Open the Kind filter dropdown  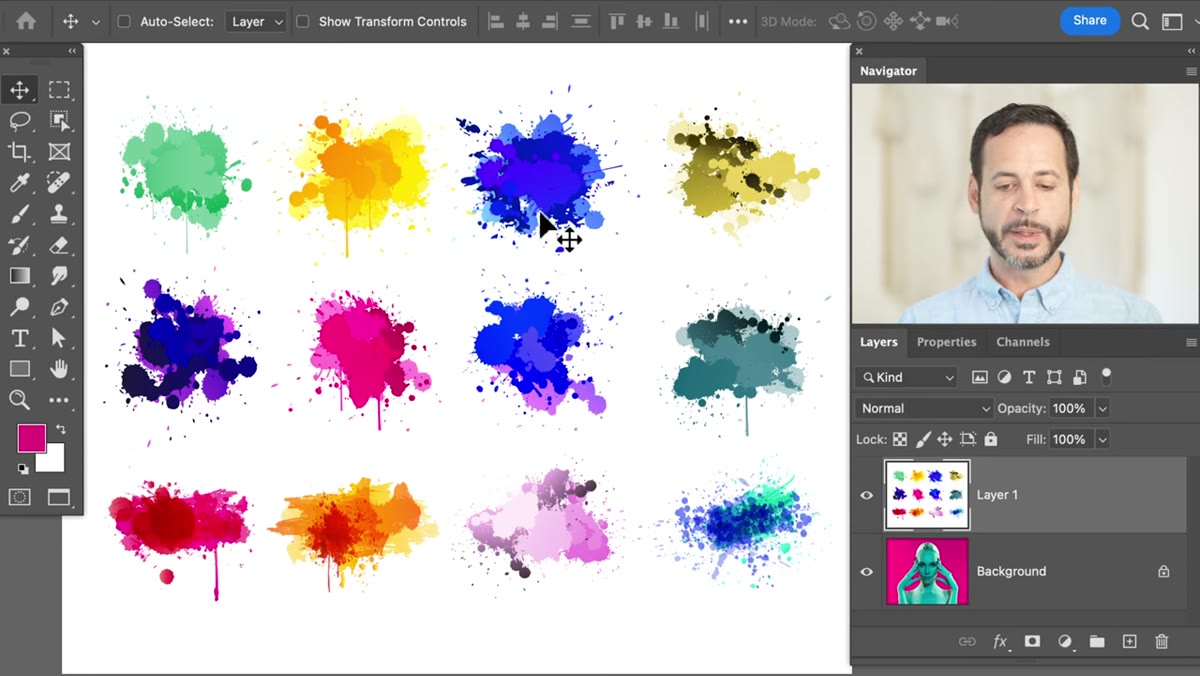pos(907,377)
